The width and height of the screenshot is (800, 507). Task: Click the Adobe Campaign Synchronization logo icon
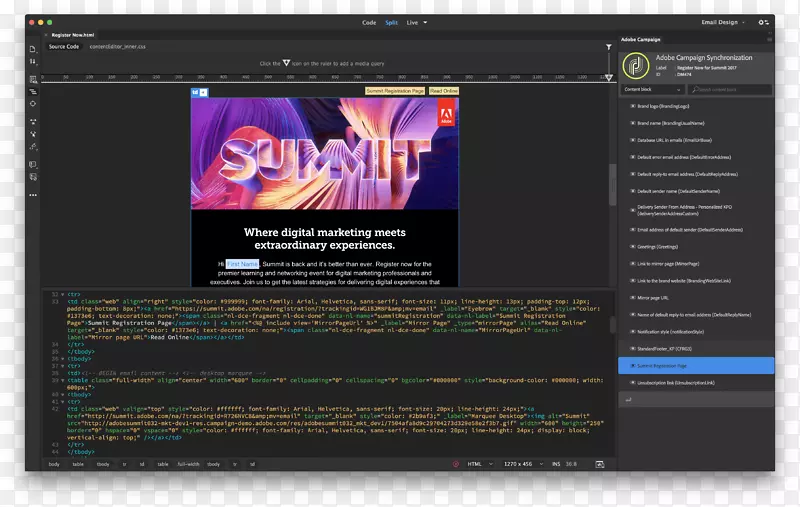(x=636, y=67)
